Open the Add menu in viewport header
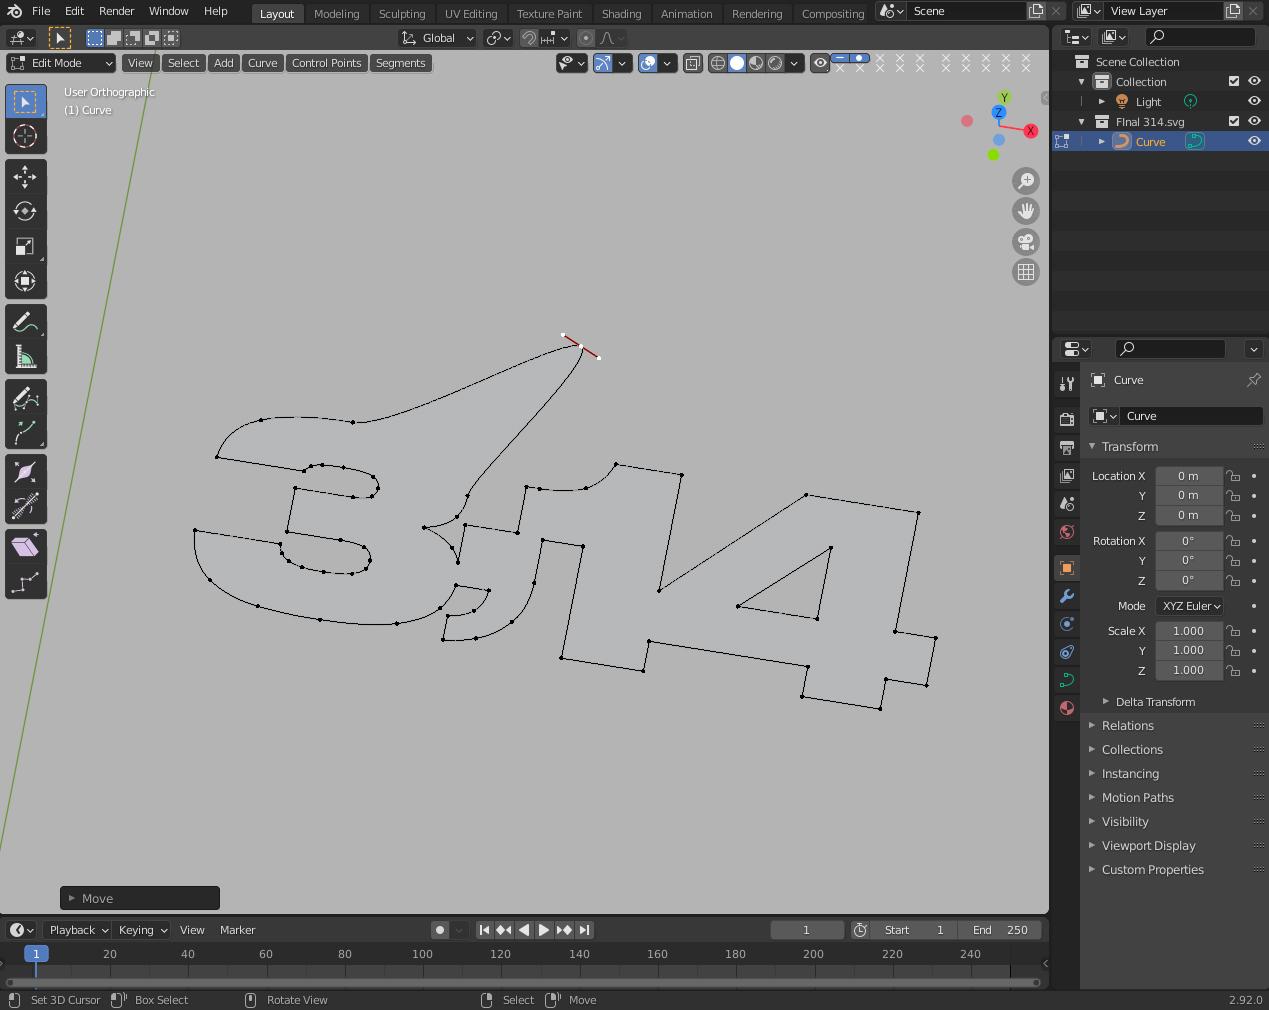Image resolution: width=1269 pixels, height=1010 pixels. tap(224, 63)
